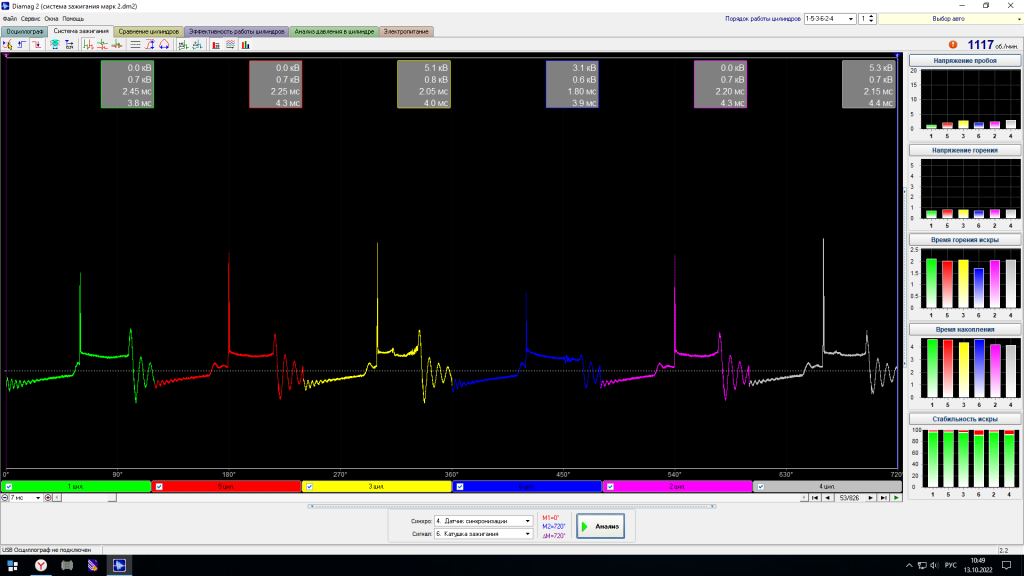Click the arrows-with-value measurement icon
The image size is (1024, 576).
(x=69, y=44)
